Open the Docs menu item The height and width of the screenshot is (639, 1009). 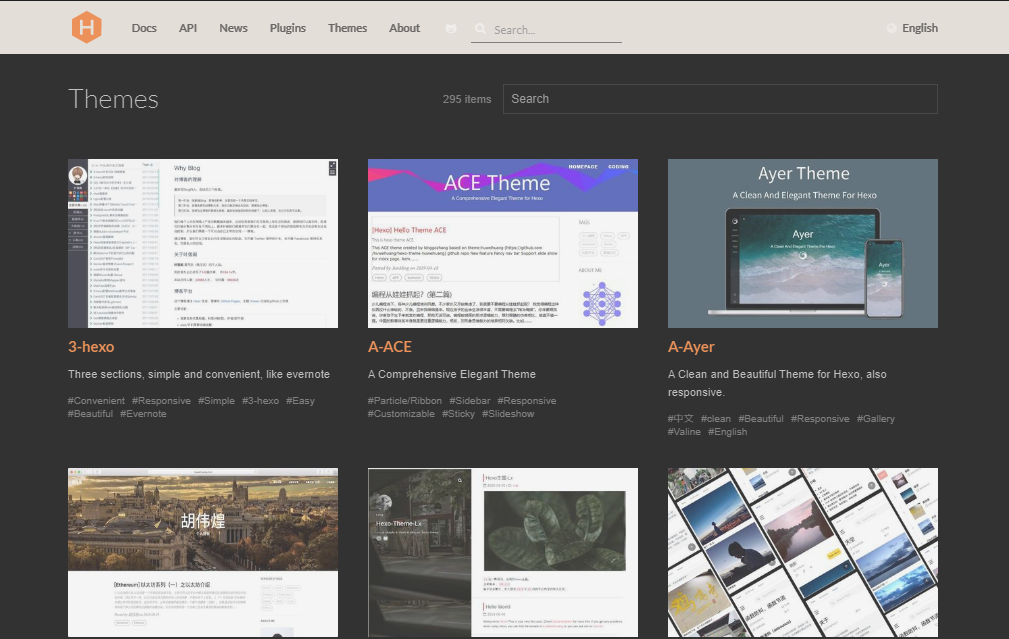point(144,28)
